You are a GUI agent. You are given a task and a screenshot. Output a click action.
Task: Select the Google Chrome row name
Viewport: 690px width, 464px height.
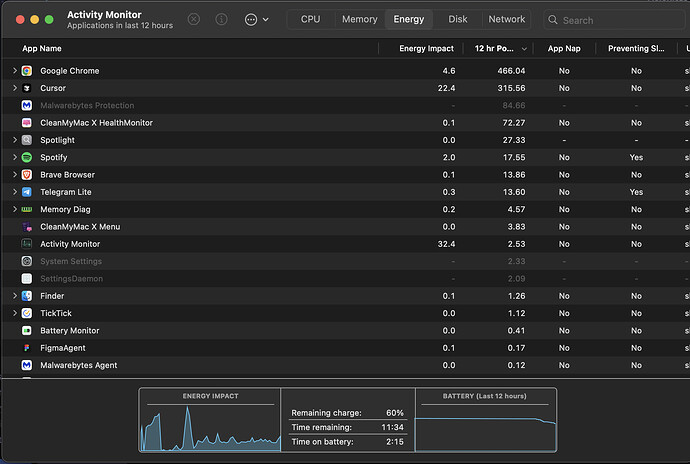click(70, 71)
